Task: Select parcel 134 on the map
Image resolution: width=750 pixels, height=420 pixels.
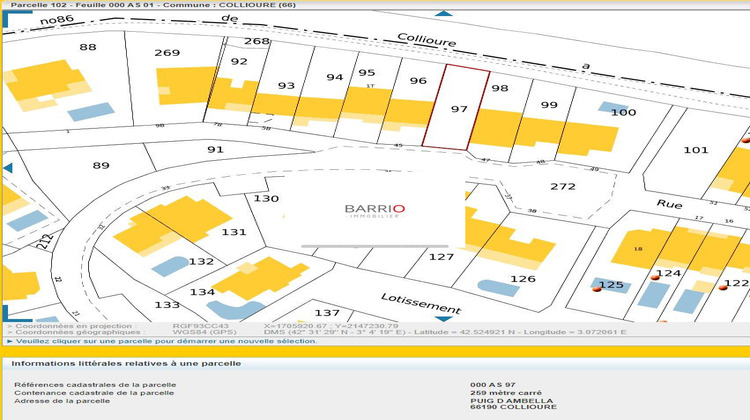Action: 202,292
